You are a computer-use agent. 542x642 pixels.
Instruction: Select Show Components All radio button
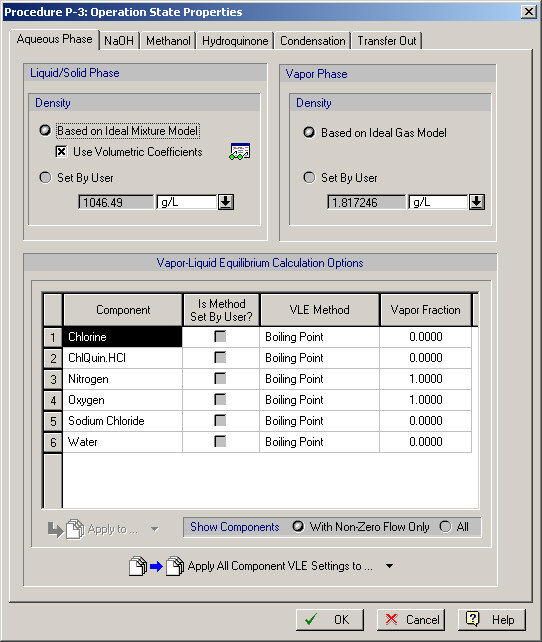[x=445, y=527]
